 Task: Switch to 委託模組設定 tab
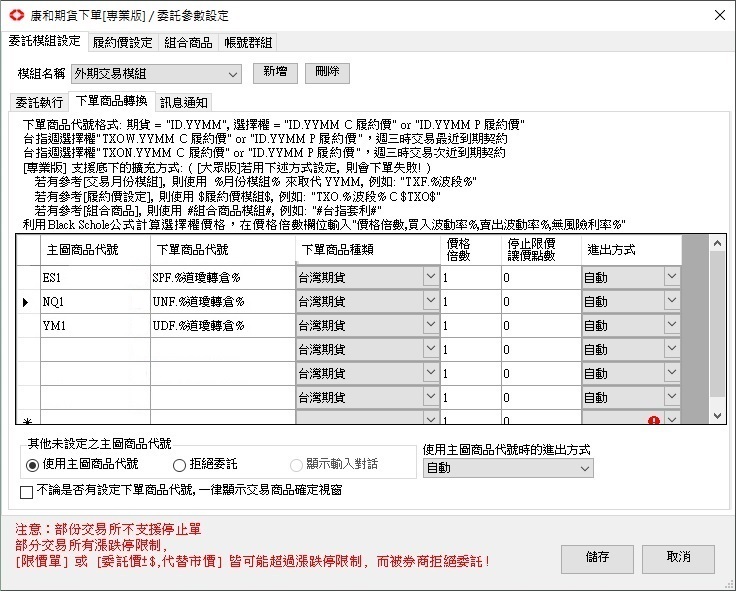coord(45,41)
